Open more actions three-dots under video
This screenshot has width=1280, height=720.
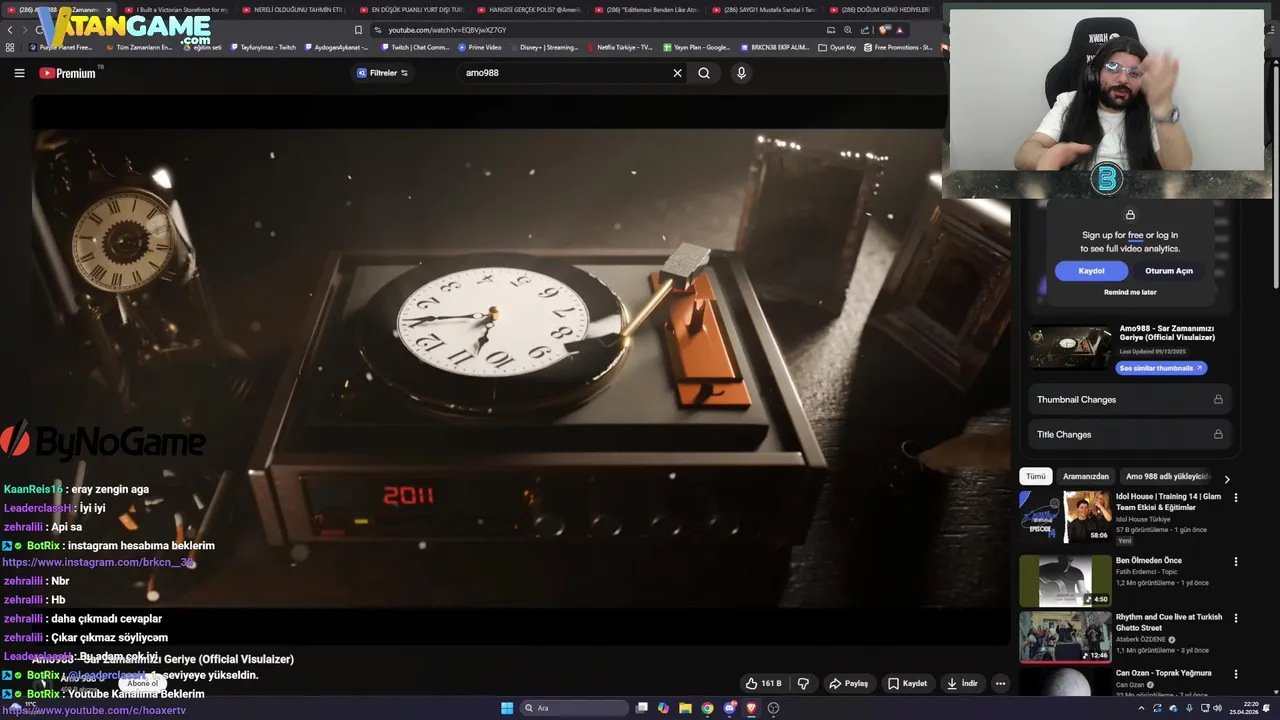pos(1000,684)
